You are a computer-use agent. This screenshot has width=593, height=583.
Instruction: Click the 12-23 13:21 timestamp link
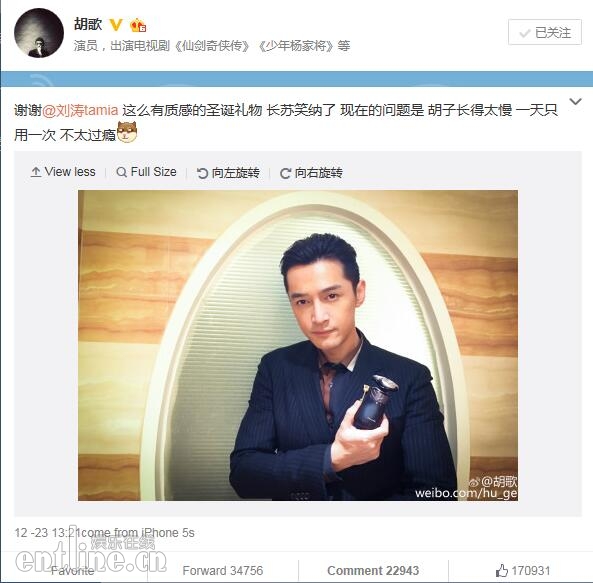48,533
